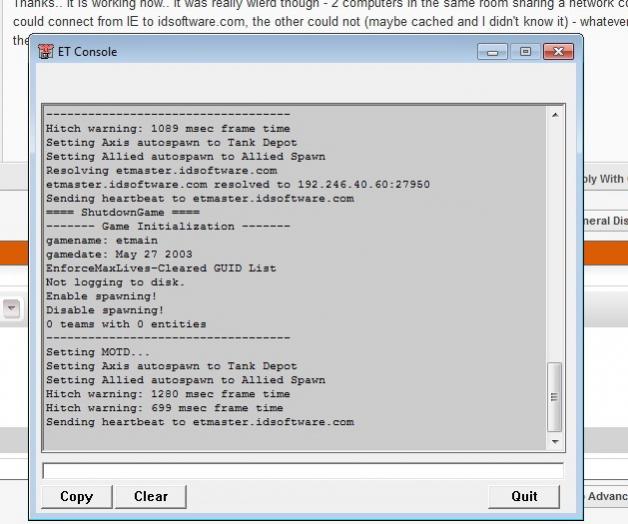Click the partially hidden Advanced button
628x524 pixels.
(x=606, y=496)
